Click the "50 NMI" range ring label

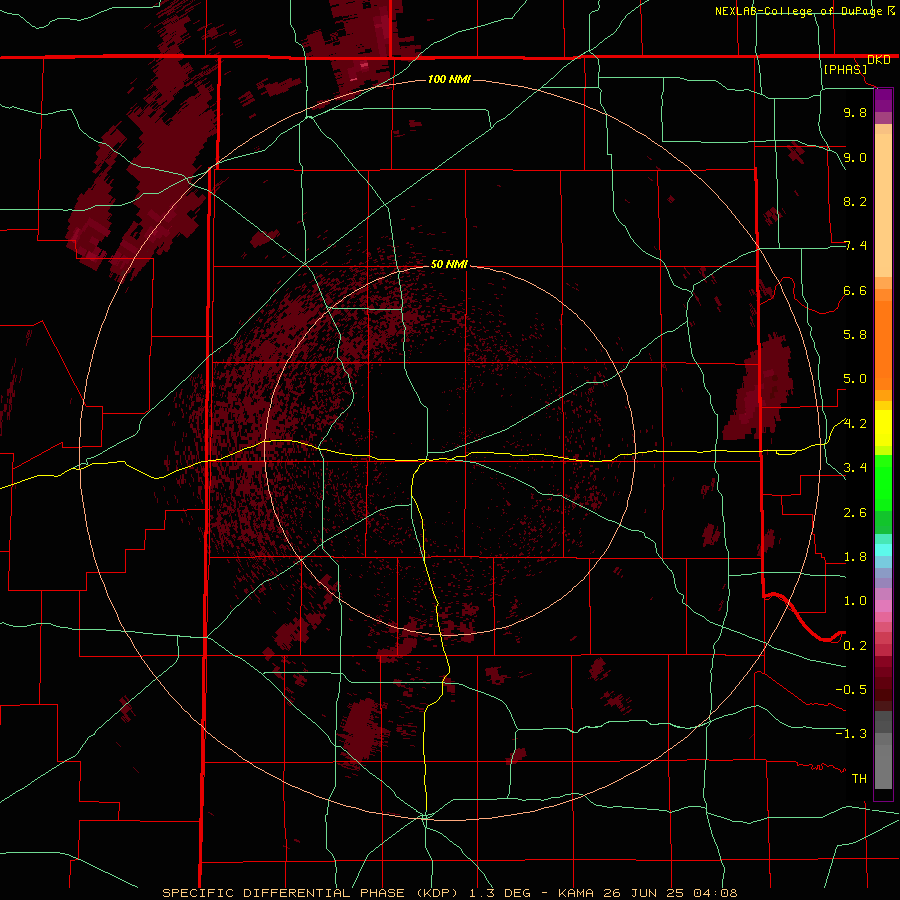449,264
